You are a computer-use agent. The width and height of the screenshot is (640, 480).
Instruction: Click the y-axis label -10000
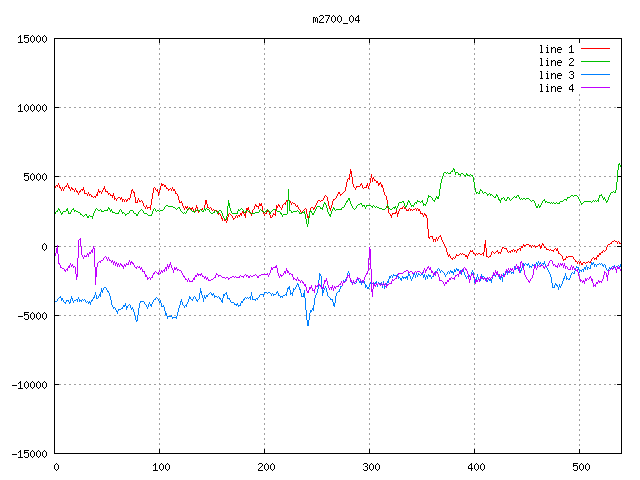point(30,385)
